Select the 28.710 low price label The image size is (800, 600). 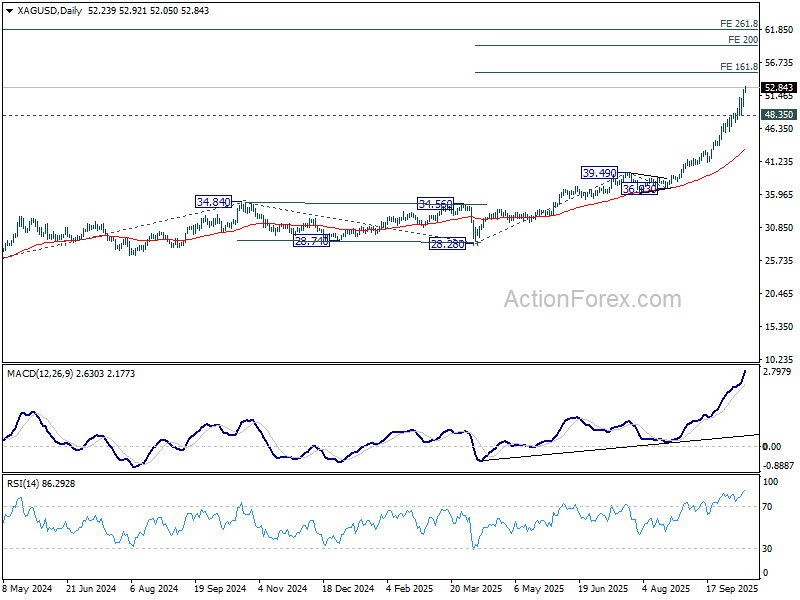pyautogui.click(x=311, y=242)
